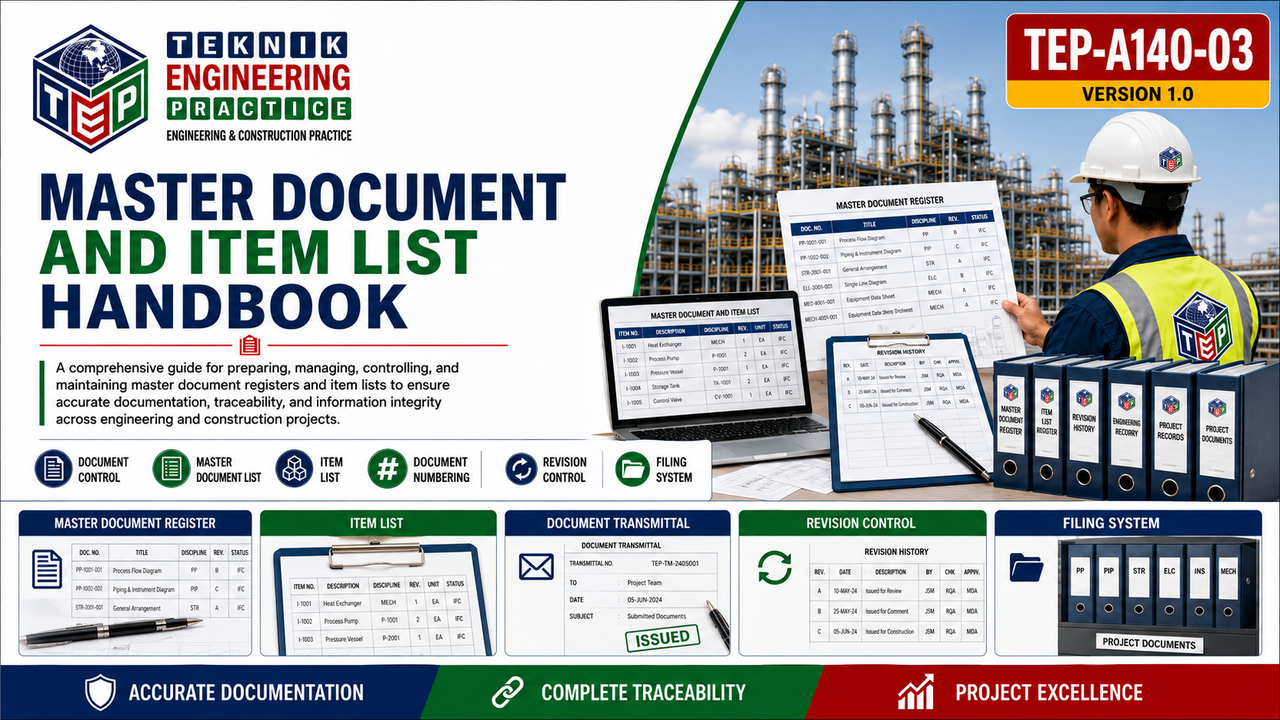
Task: Click the TEP logo on the safety vest
Action: 1203,326
